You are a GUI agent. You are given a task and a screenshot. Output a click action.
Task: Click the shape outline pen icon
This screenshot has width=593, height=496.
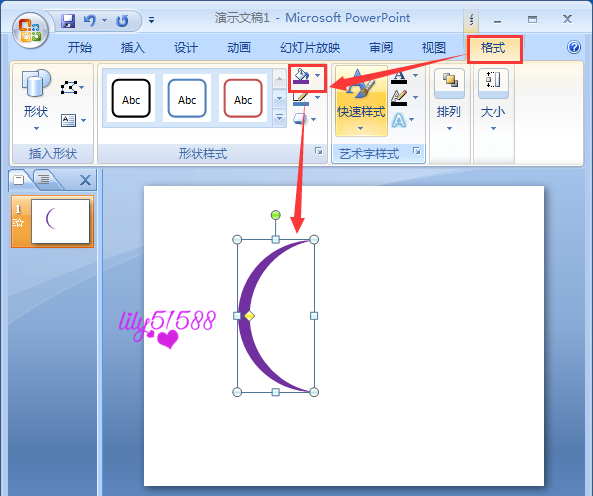coord(301,99)
